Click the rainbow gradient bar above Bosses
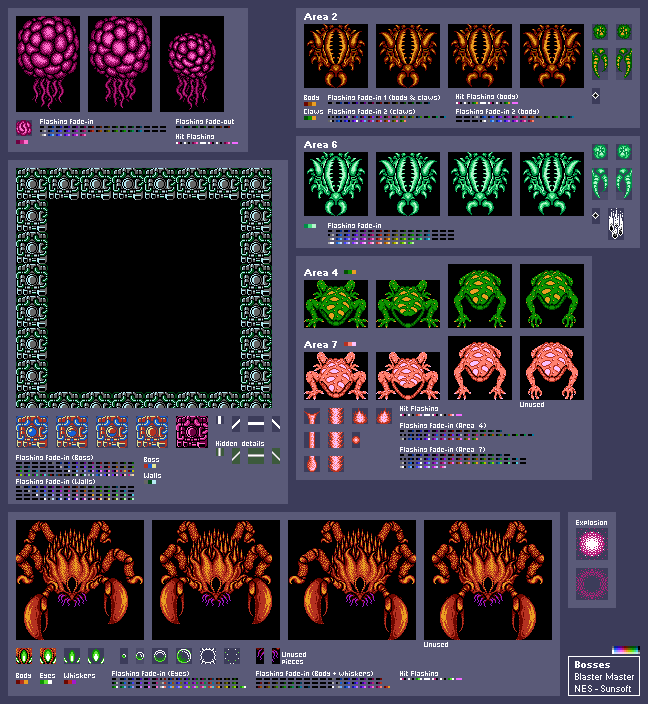 [625, 650]
